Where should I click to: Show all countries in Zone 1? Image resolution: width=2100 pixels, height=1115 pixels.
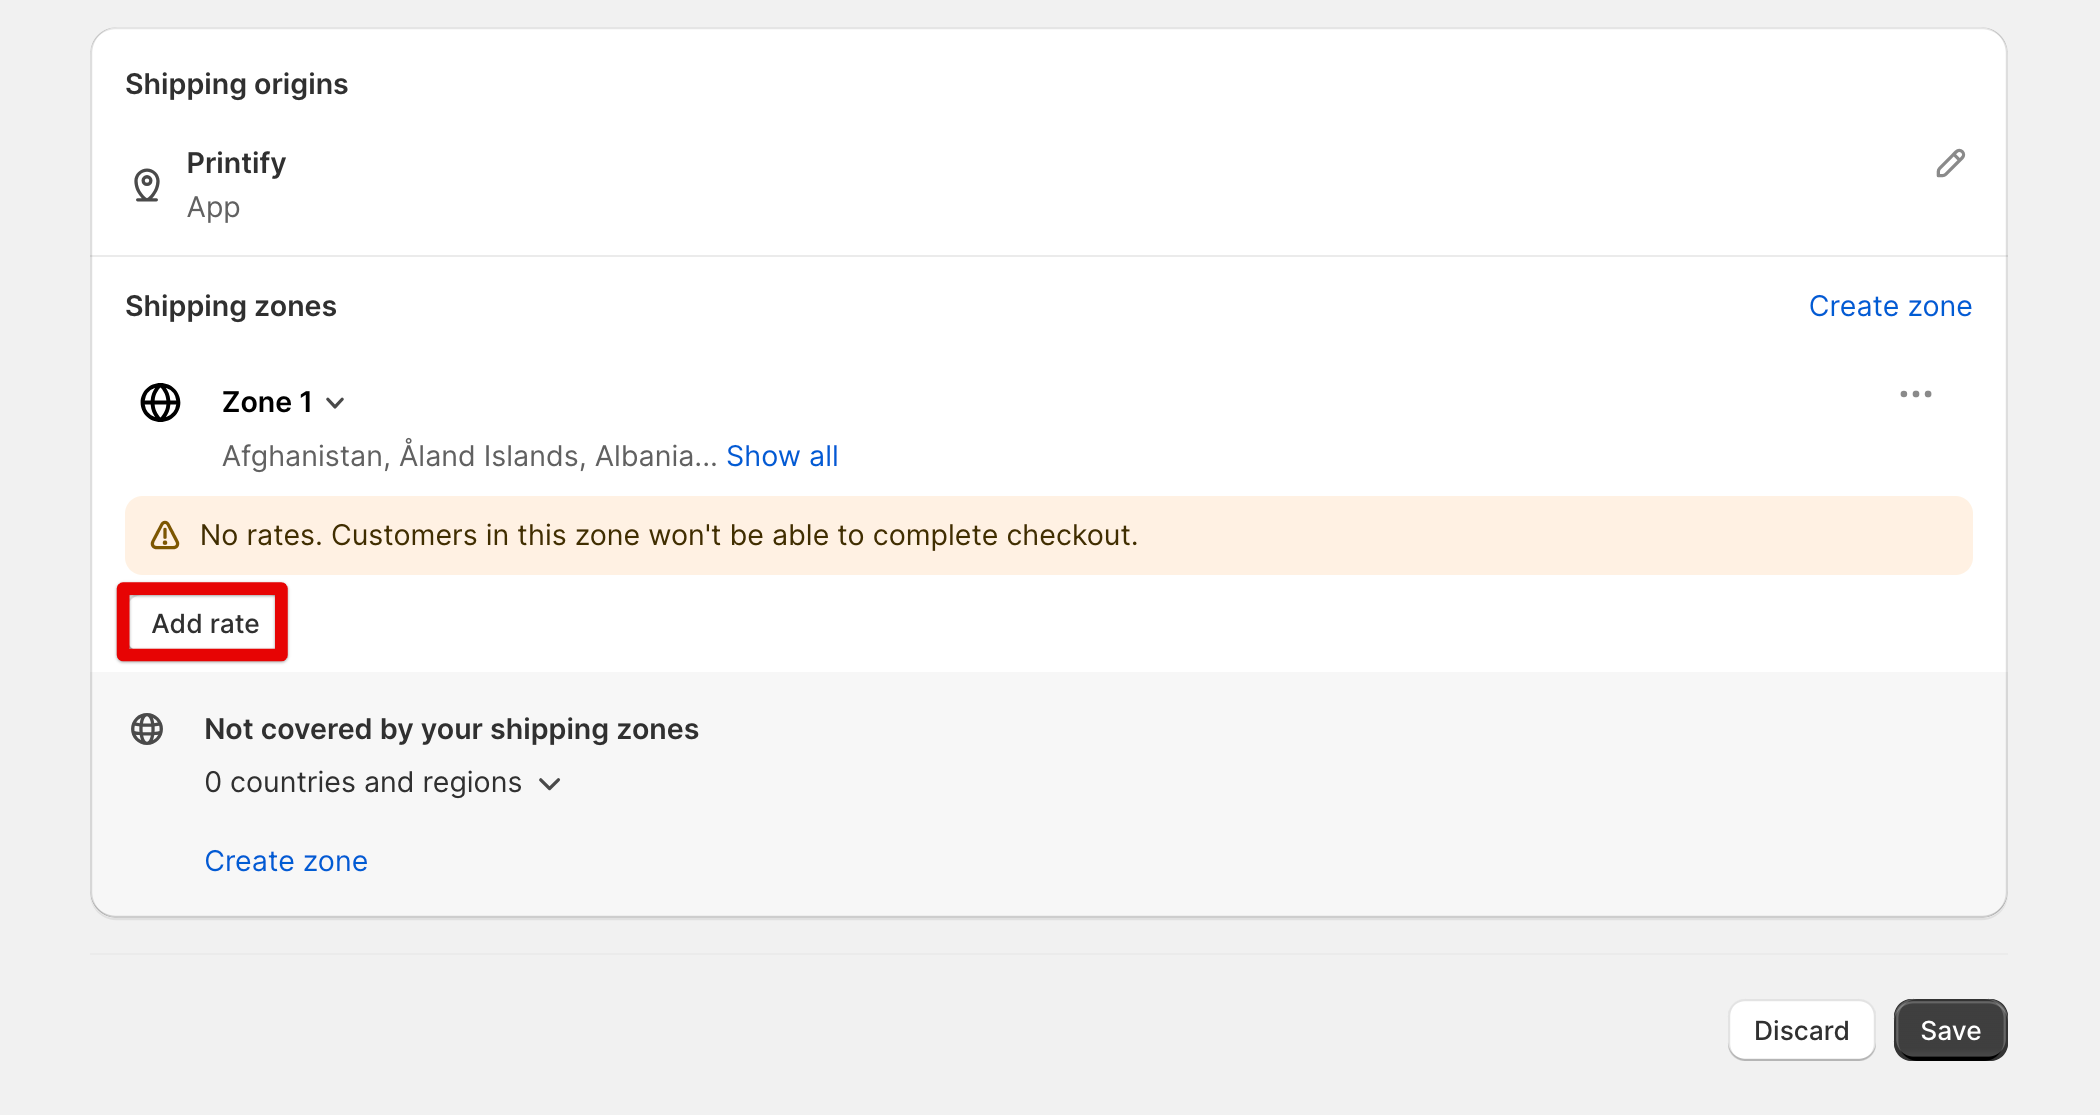pyautogui.click(x=782, y=456)
